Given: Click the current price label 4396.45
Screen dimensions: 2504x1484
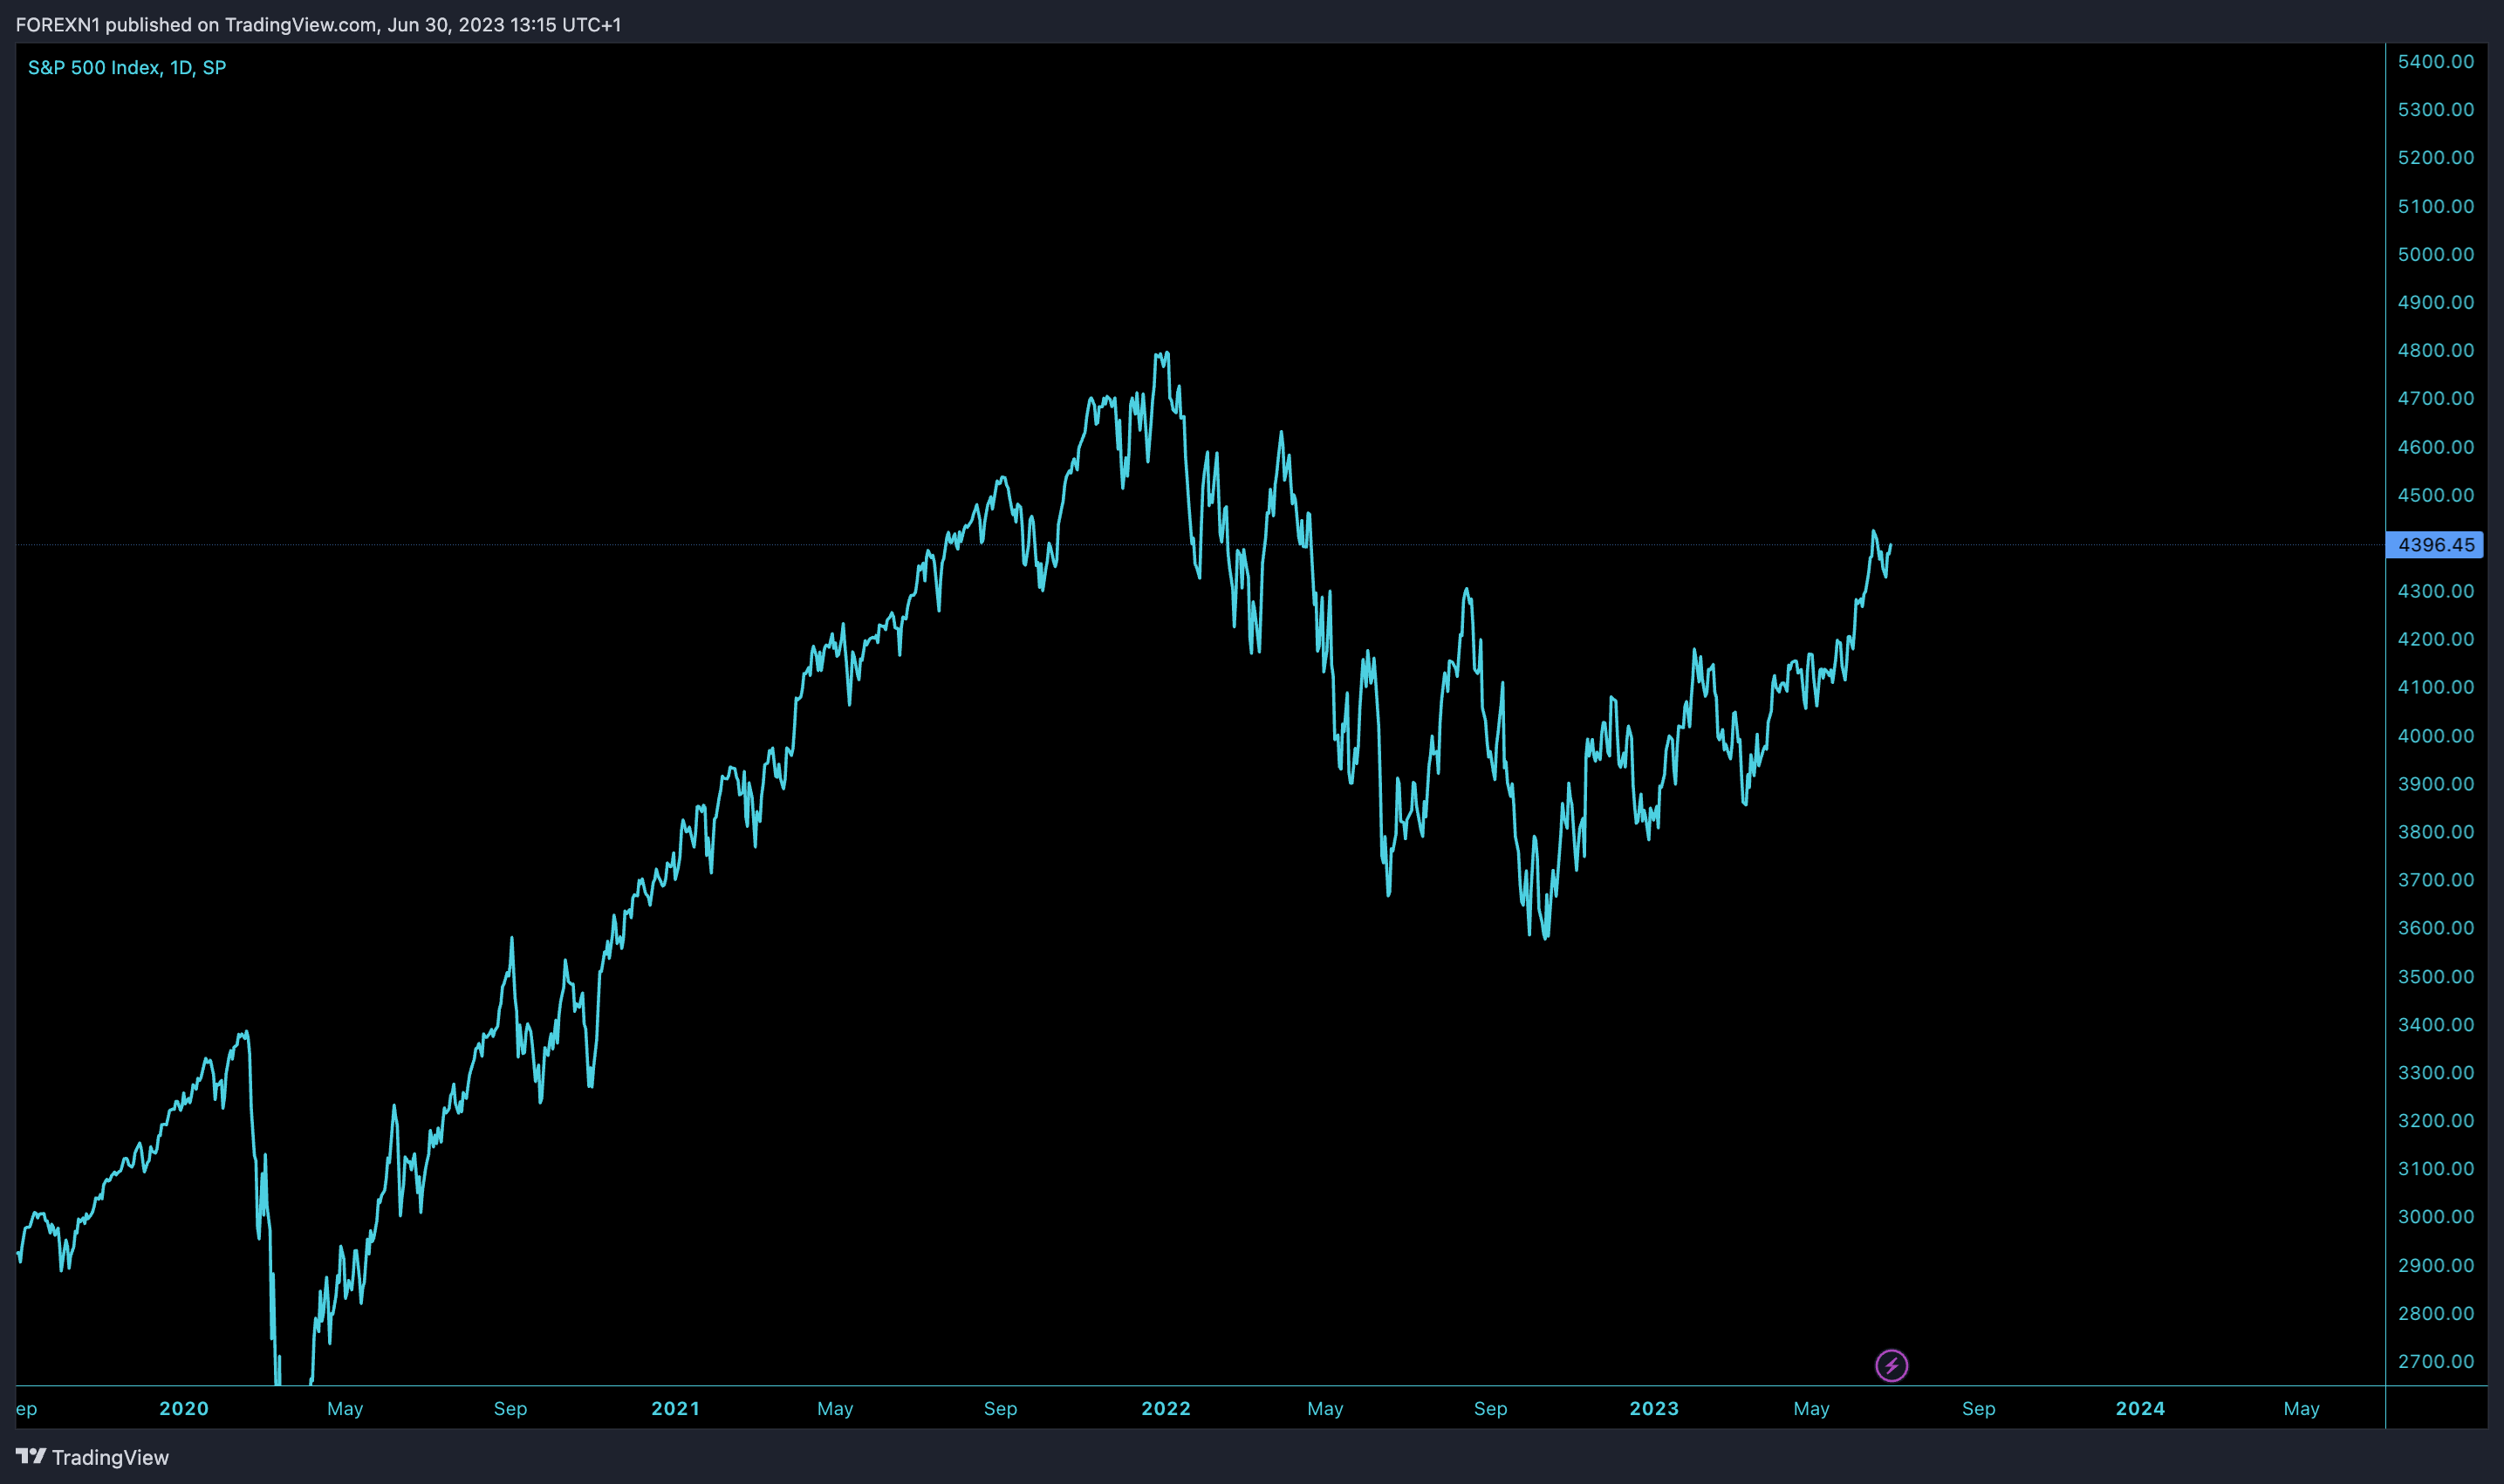Looking at the screenshot, I should point(2435,545).
